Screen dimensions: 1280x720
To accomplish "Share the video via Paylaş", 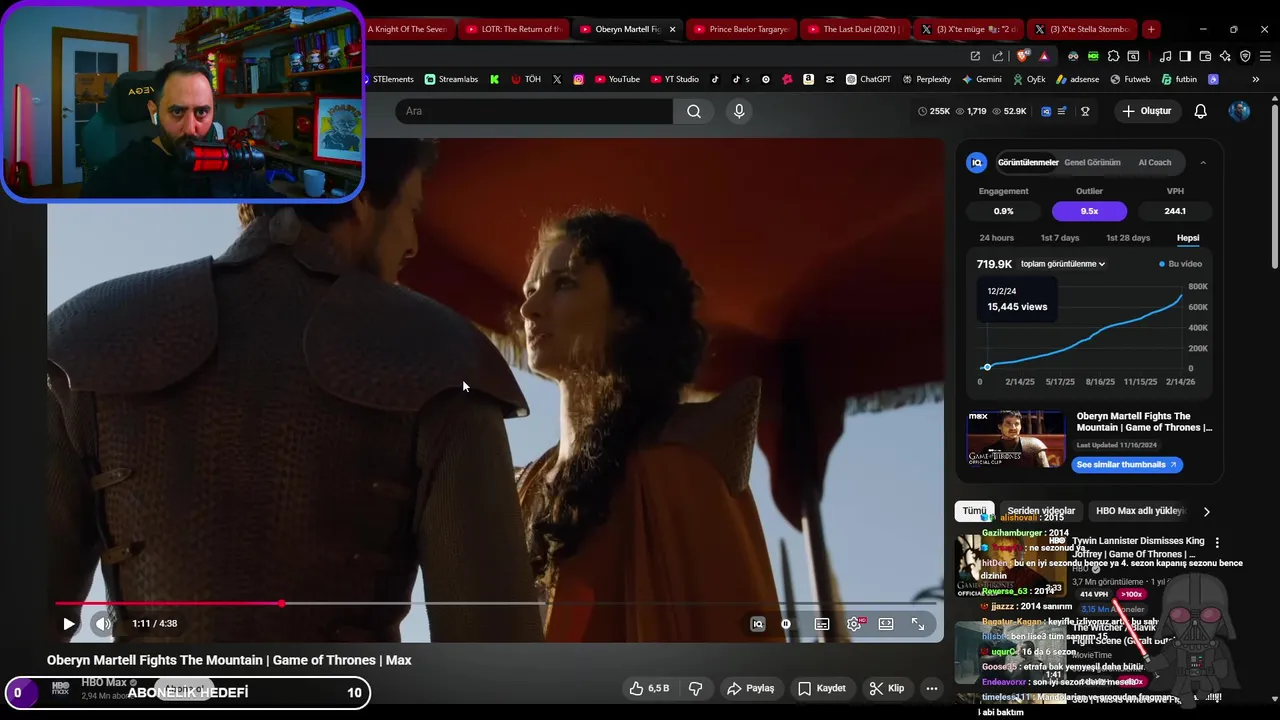I will [750, 688].
